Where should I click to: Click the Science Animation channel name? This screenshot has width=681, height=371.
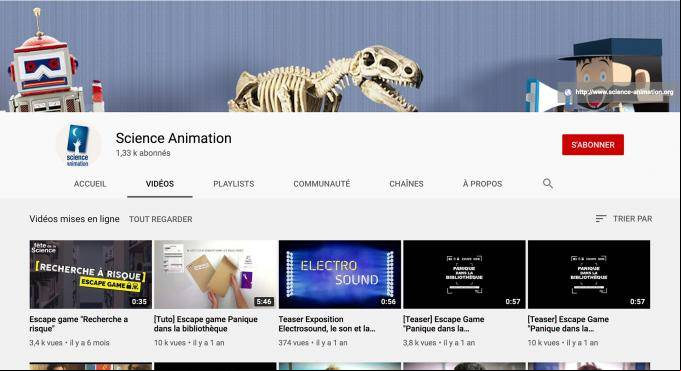click(x=174, y=138)
